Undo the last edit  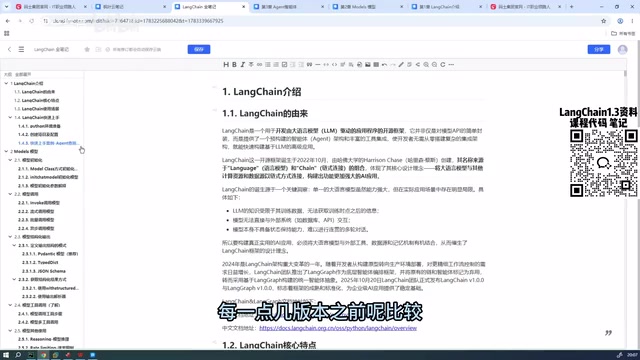pyautogui.click(x=384, y=64)
